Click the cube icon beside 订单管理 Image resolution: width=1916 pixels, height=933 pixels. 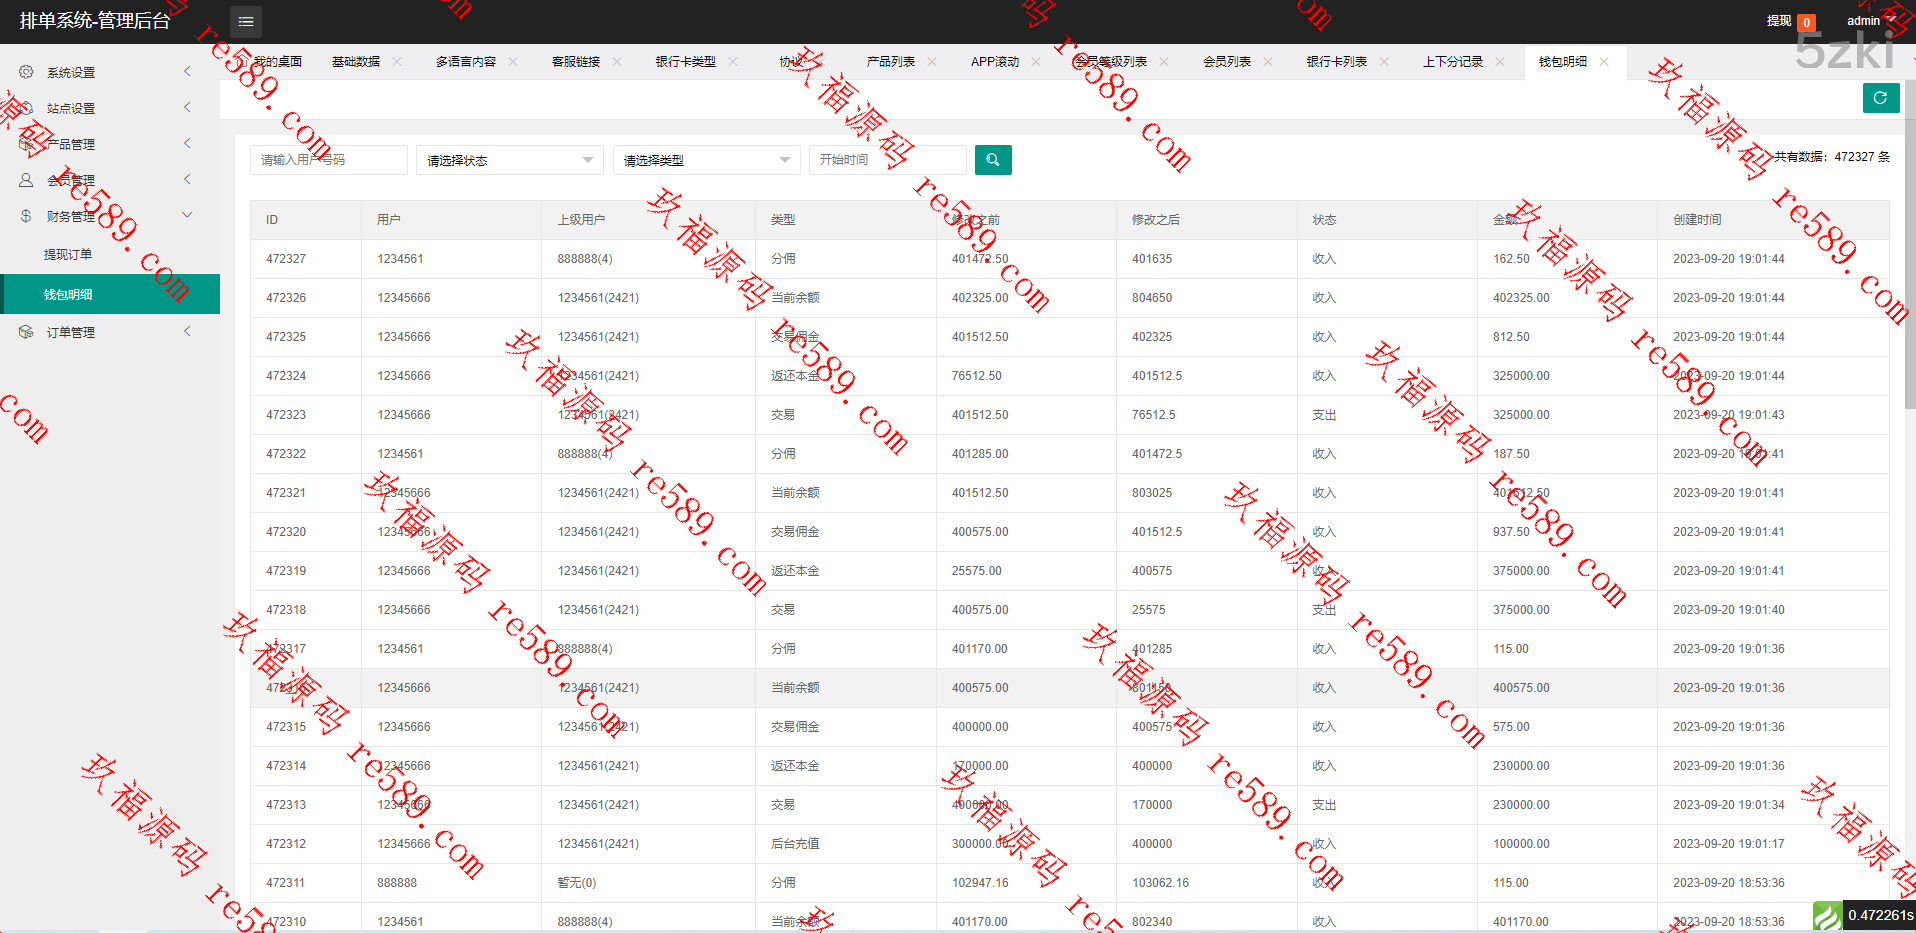point(26,332)
